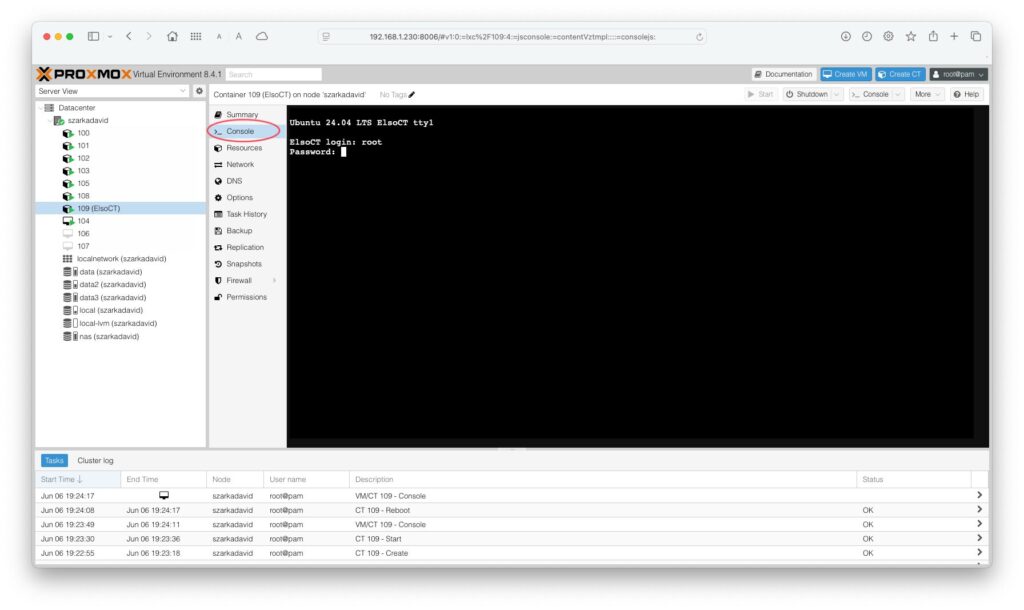The image size is (1024, 610).
Task: Open the Options panel
Action: coord(240,198)
